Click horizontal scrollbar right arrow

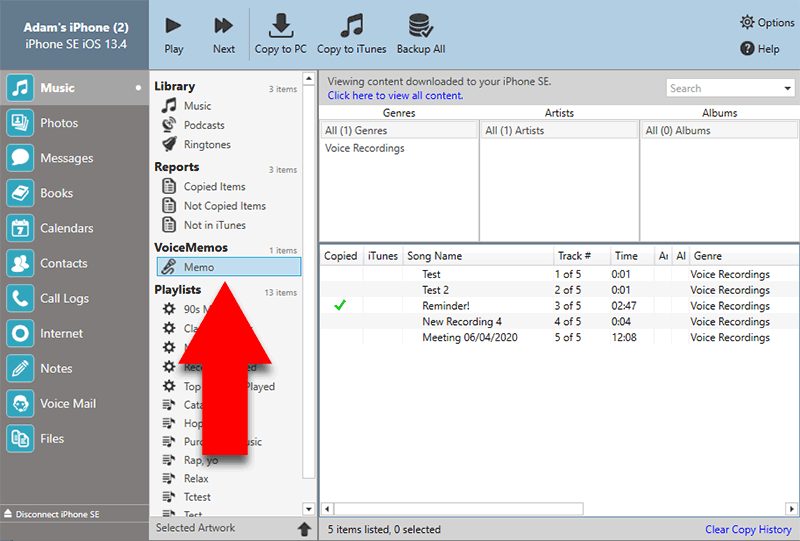[x=791, y=509]
